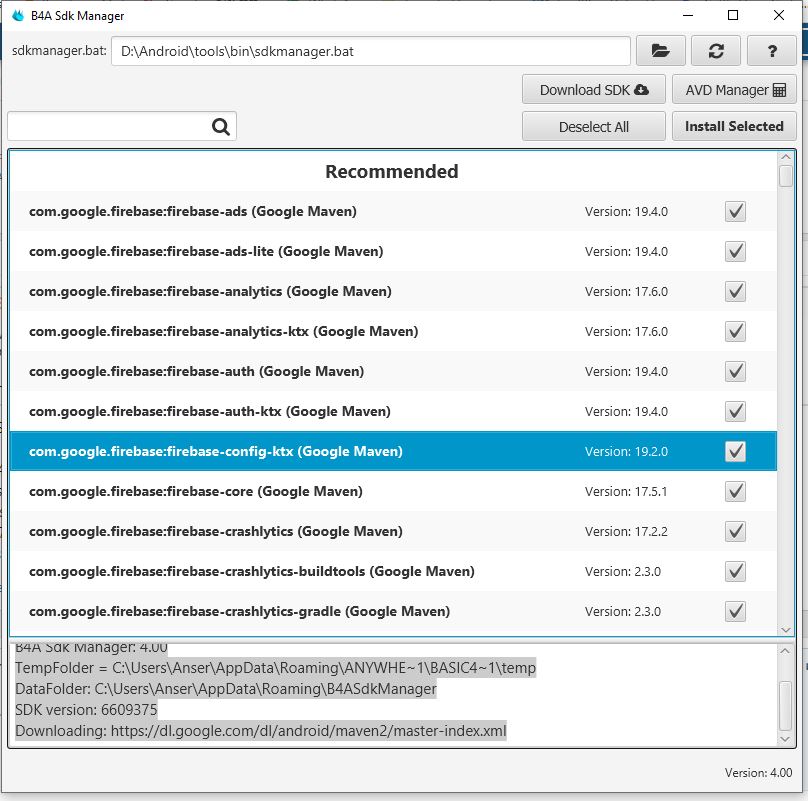Open AVD Manager
Viewport: 808px width, 801px height.
(x=734, y=90)
